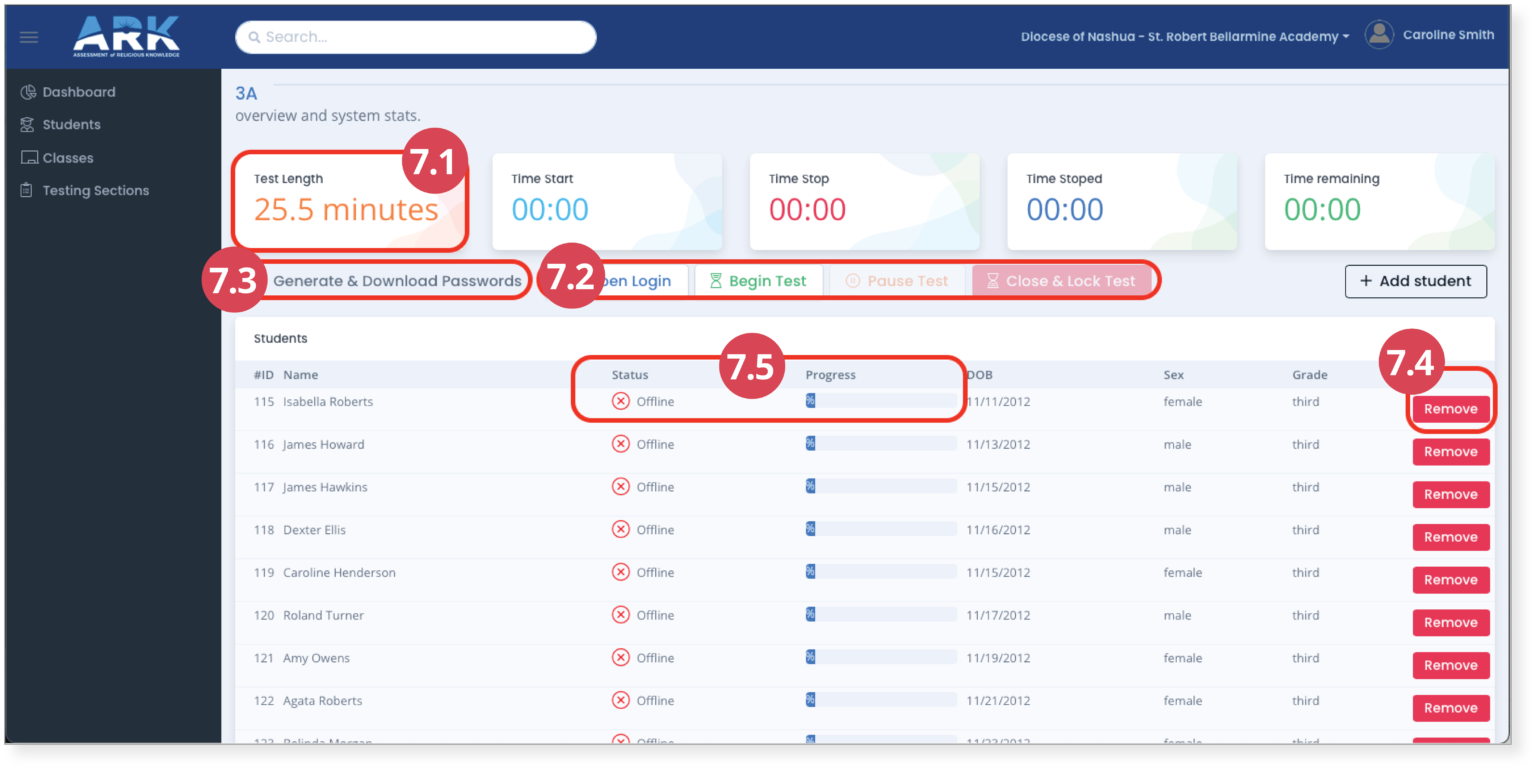Click Dexter Ellis' progress bar
Image resolution: width=1536 pixels, height=769 pixels.
pyautogui.click(x=880, y=530)
